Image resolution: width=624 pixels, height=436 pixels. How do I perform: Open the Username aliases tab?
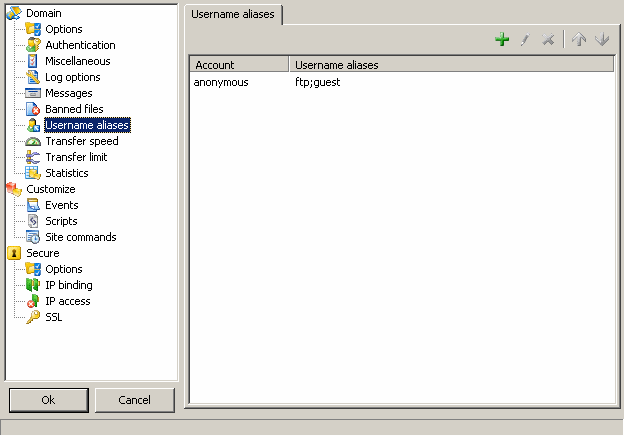click(233, 14)
